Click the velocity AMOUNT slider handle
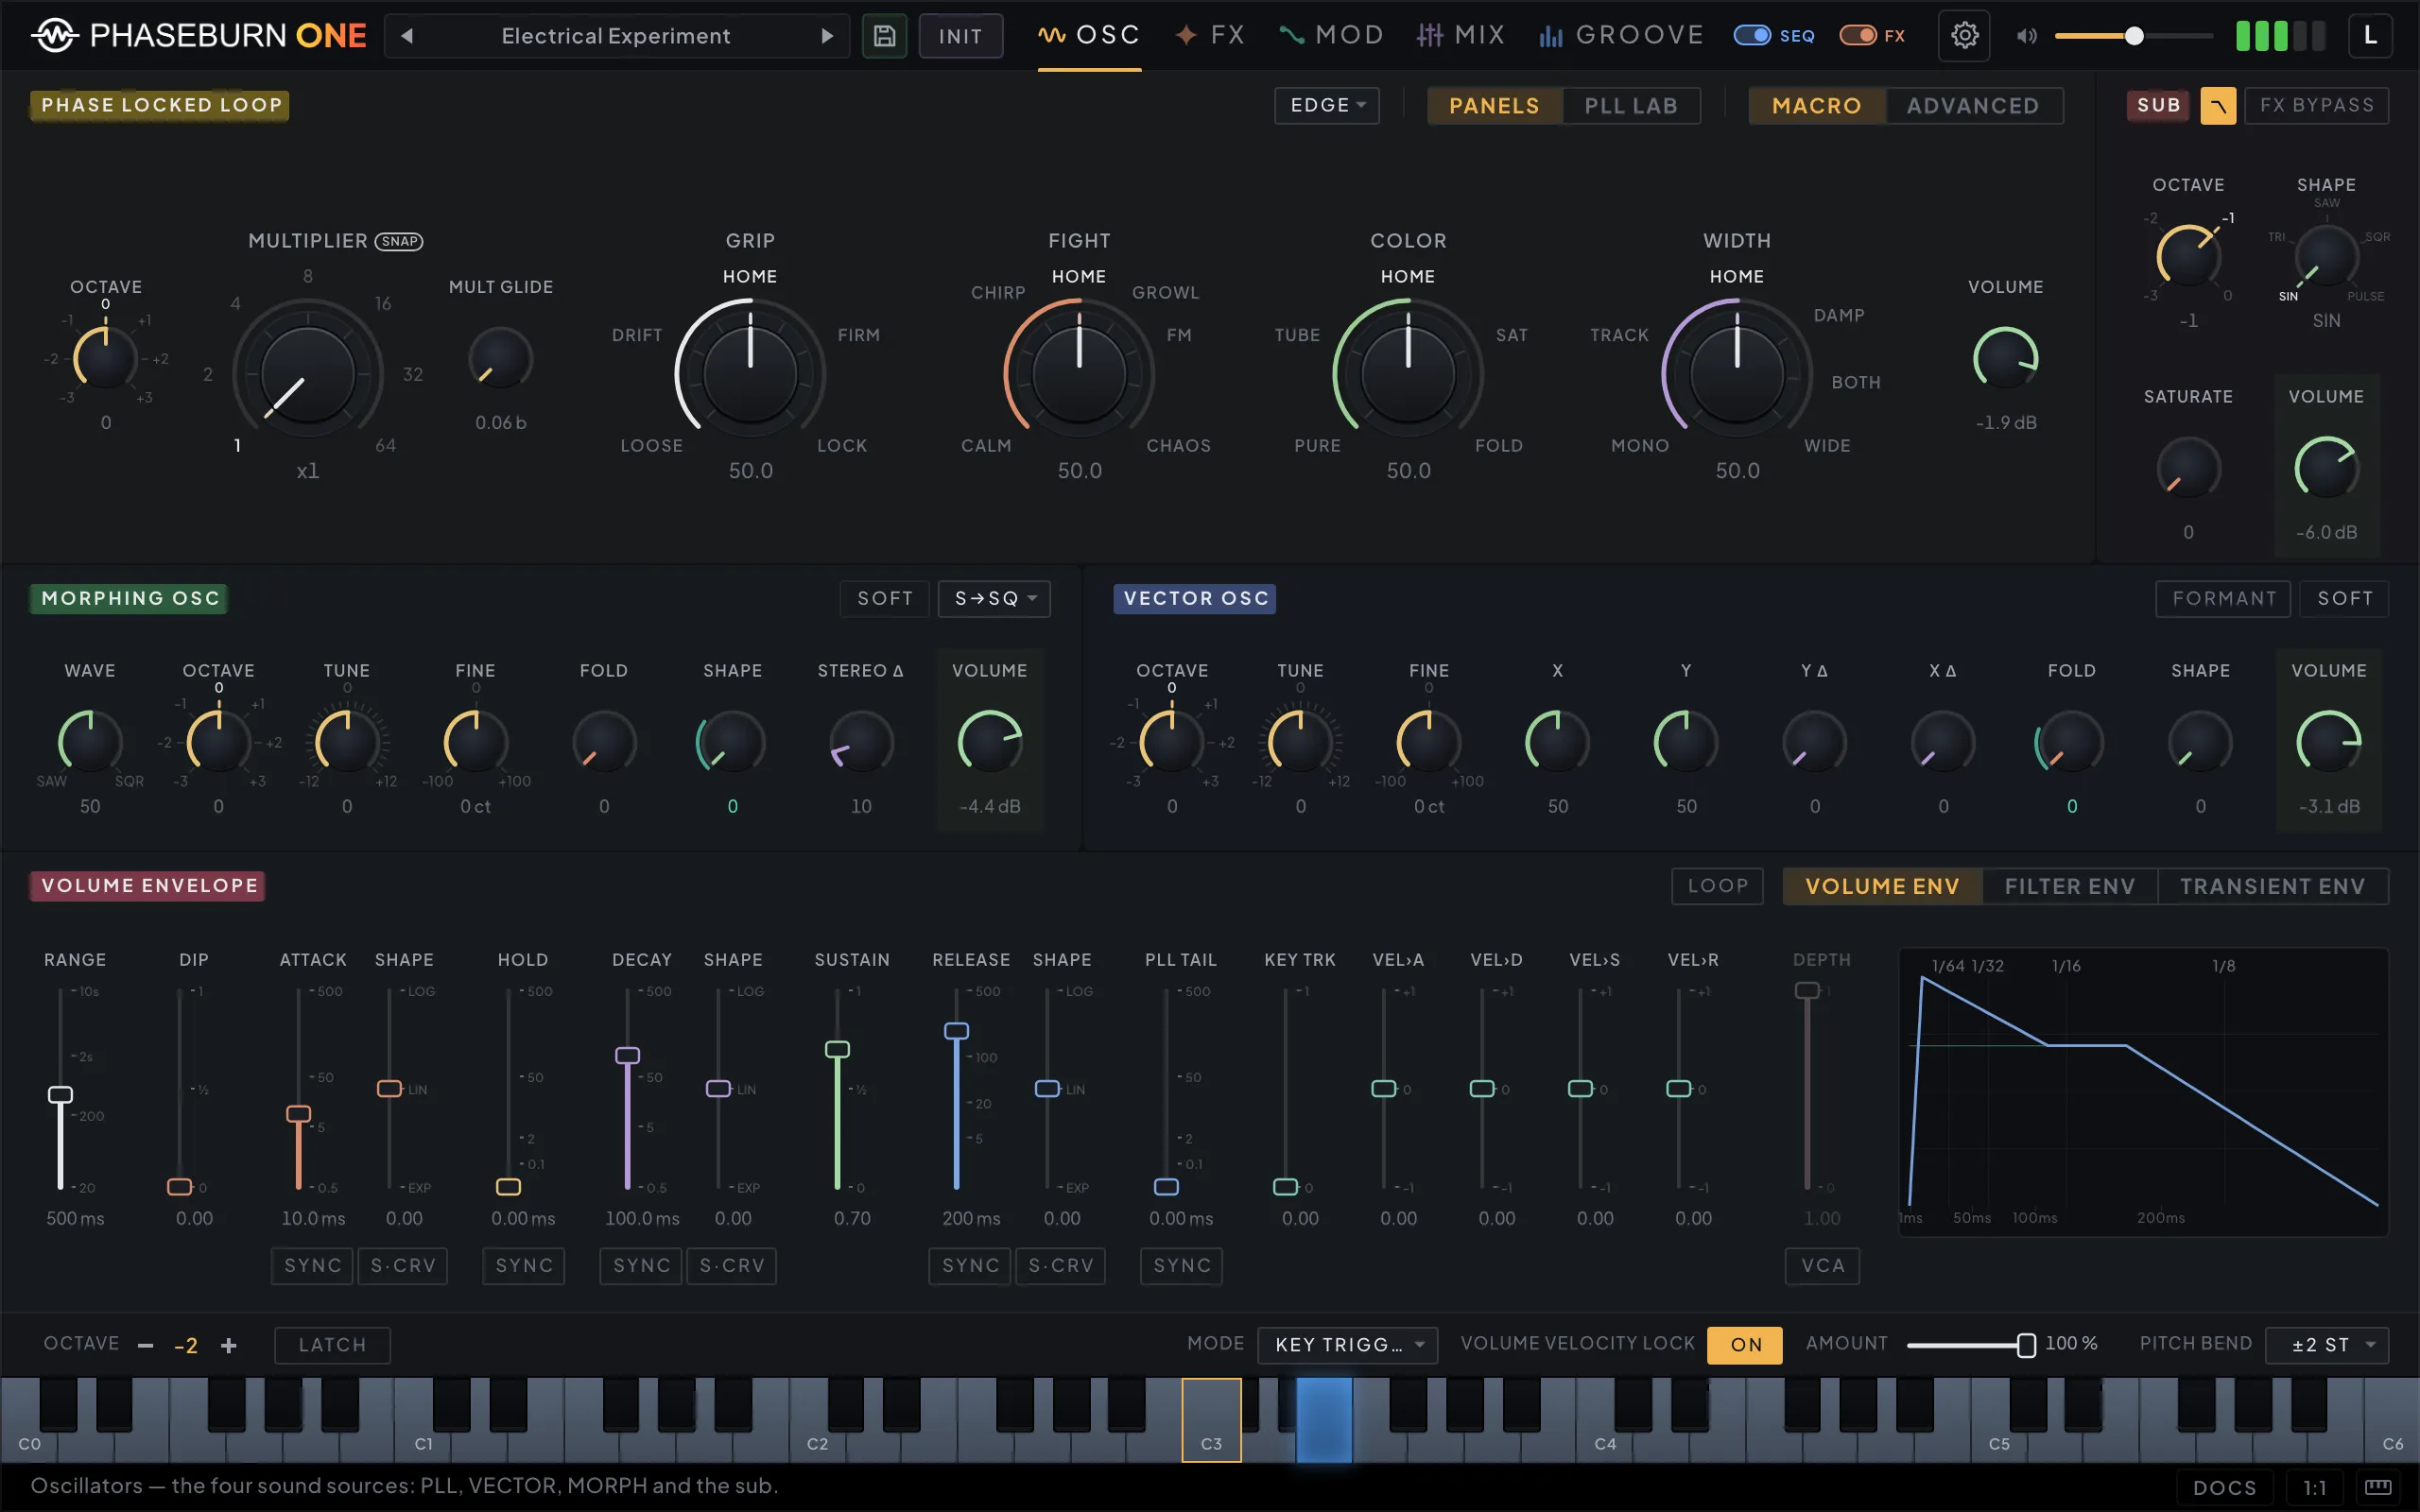Image resolution: width=2420 pixels, height=1512 pixels. (x=2026, y=1345)
